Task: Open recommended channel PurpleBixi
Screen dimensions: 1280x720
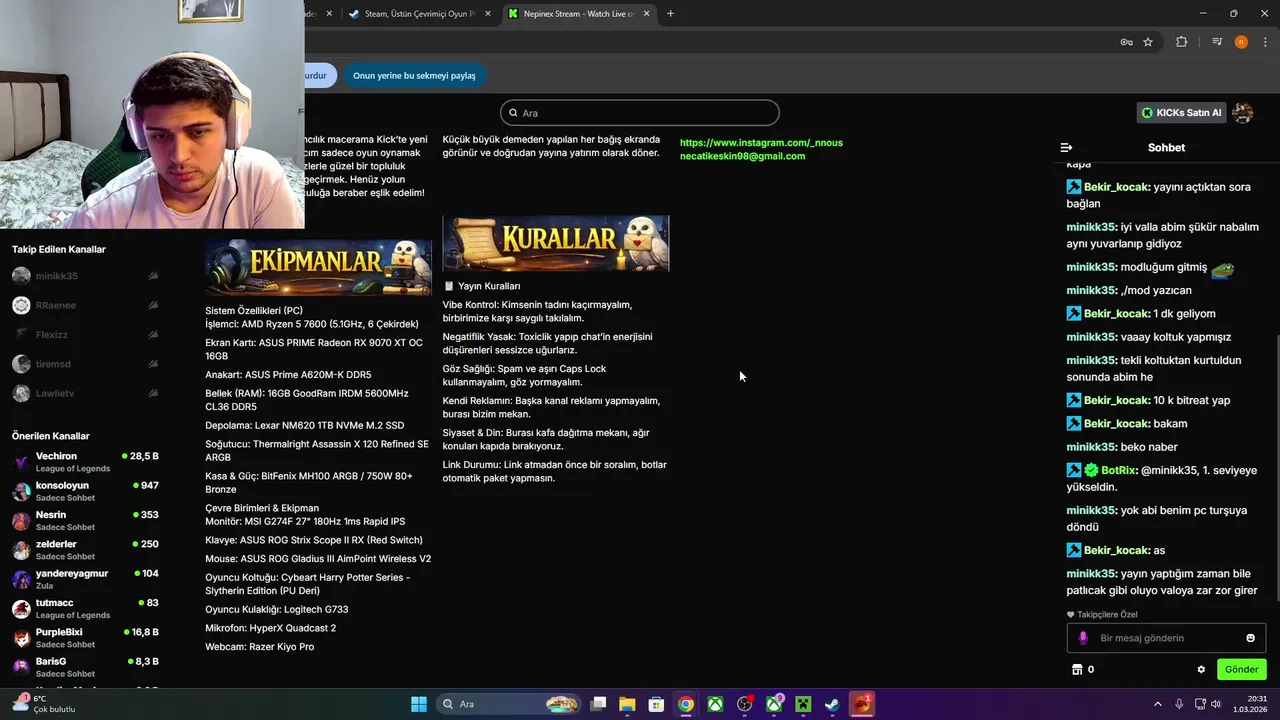Action: (85, 638)
